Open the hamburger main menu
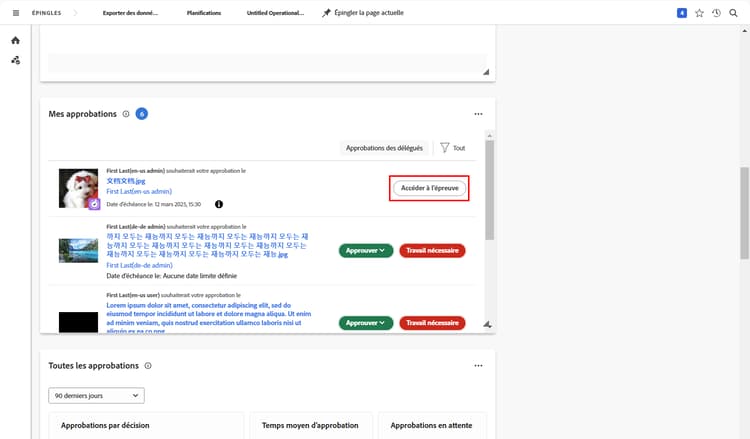 click(x=16, y=13)
